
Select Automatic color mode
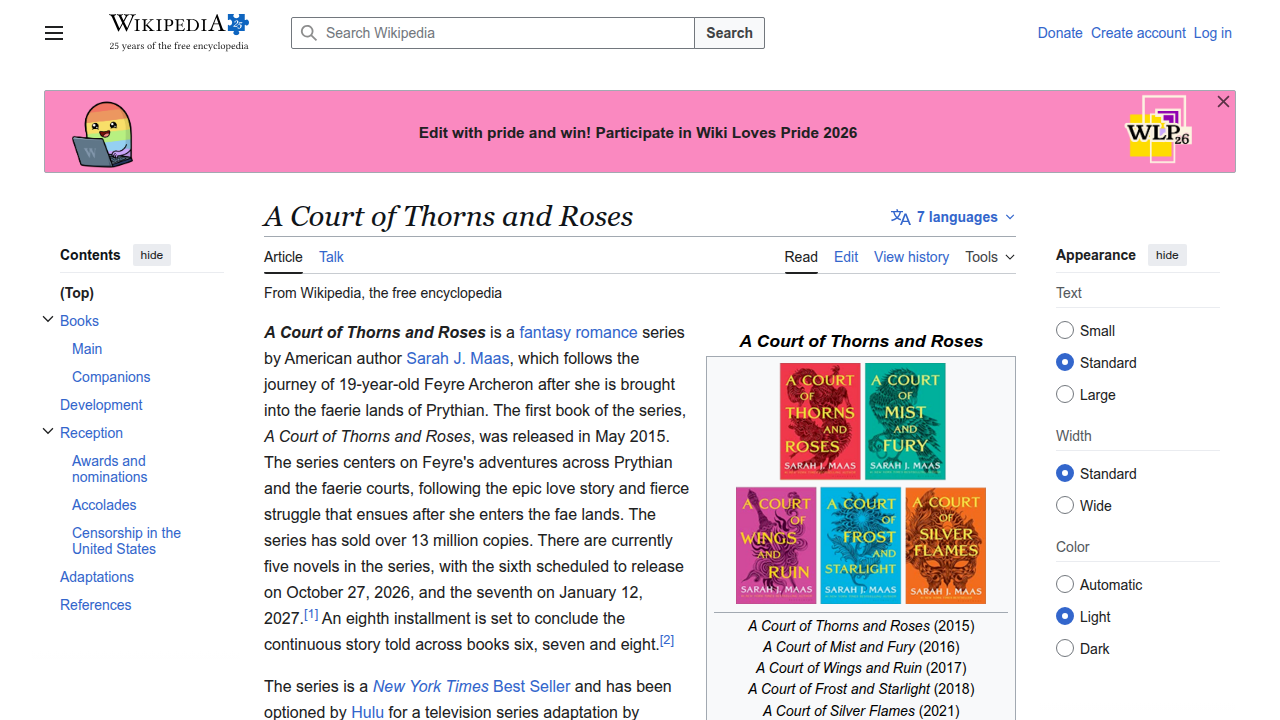(1065, 585)
